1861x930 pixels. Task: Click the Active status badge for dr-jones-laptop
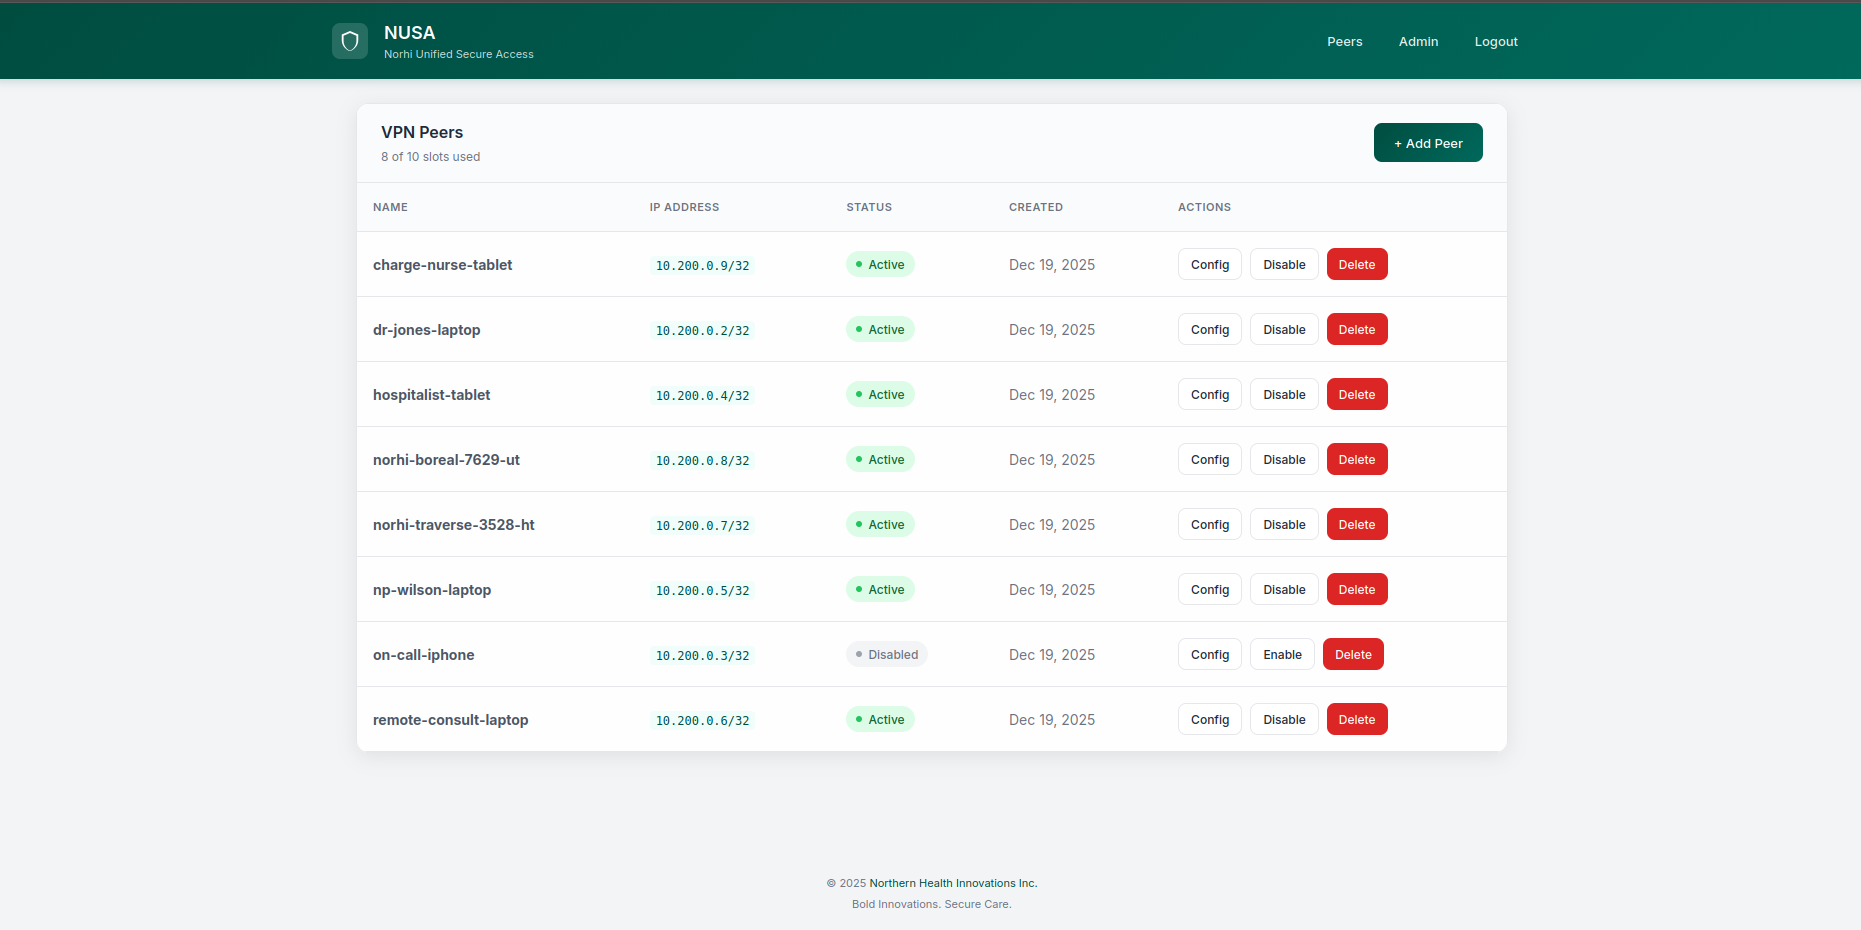pyautogui.click(x=880, y=329)
